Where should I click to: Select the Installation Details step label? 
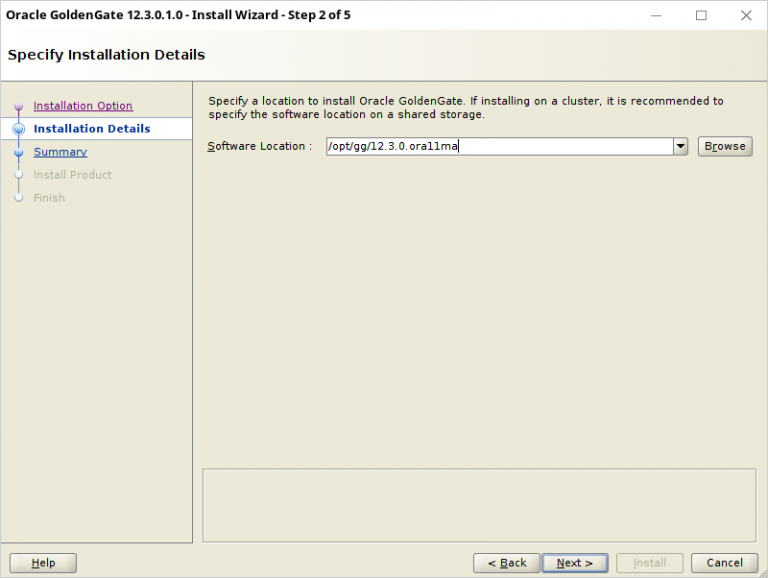point(92,129)
